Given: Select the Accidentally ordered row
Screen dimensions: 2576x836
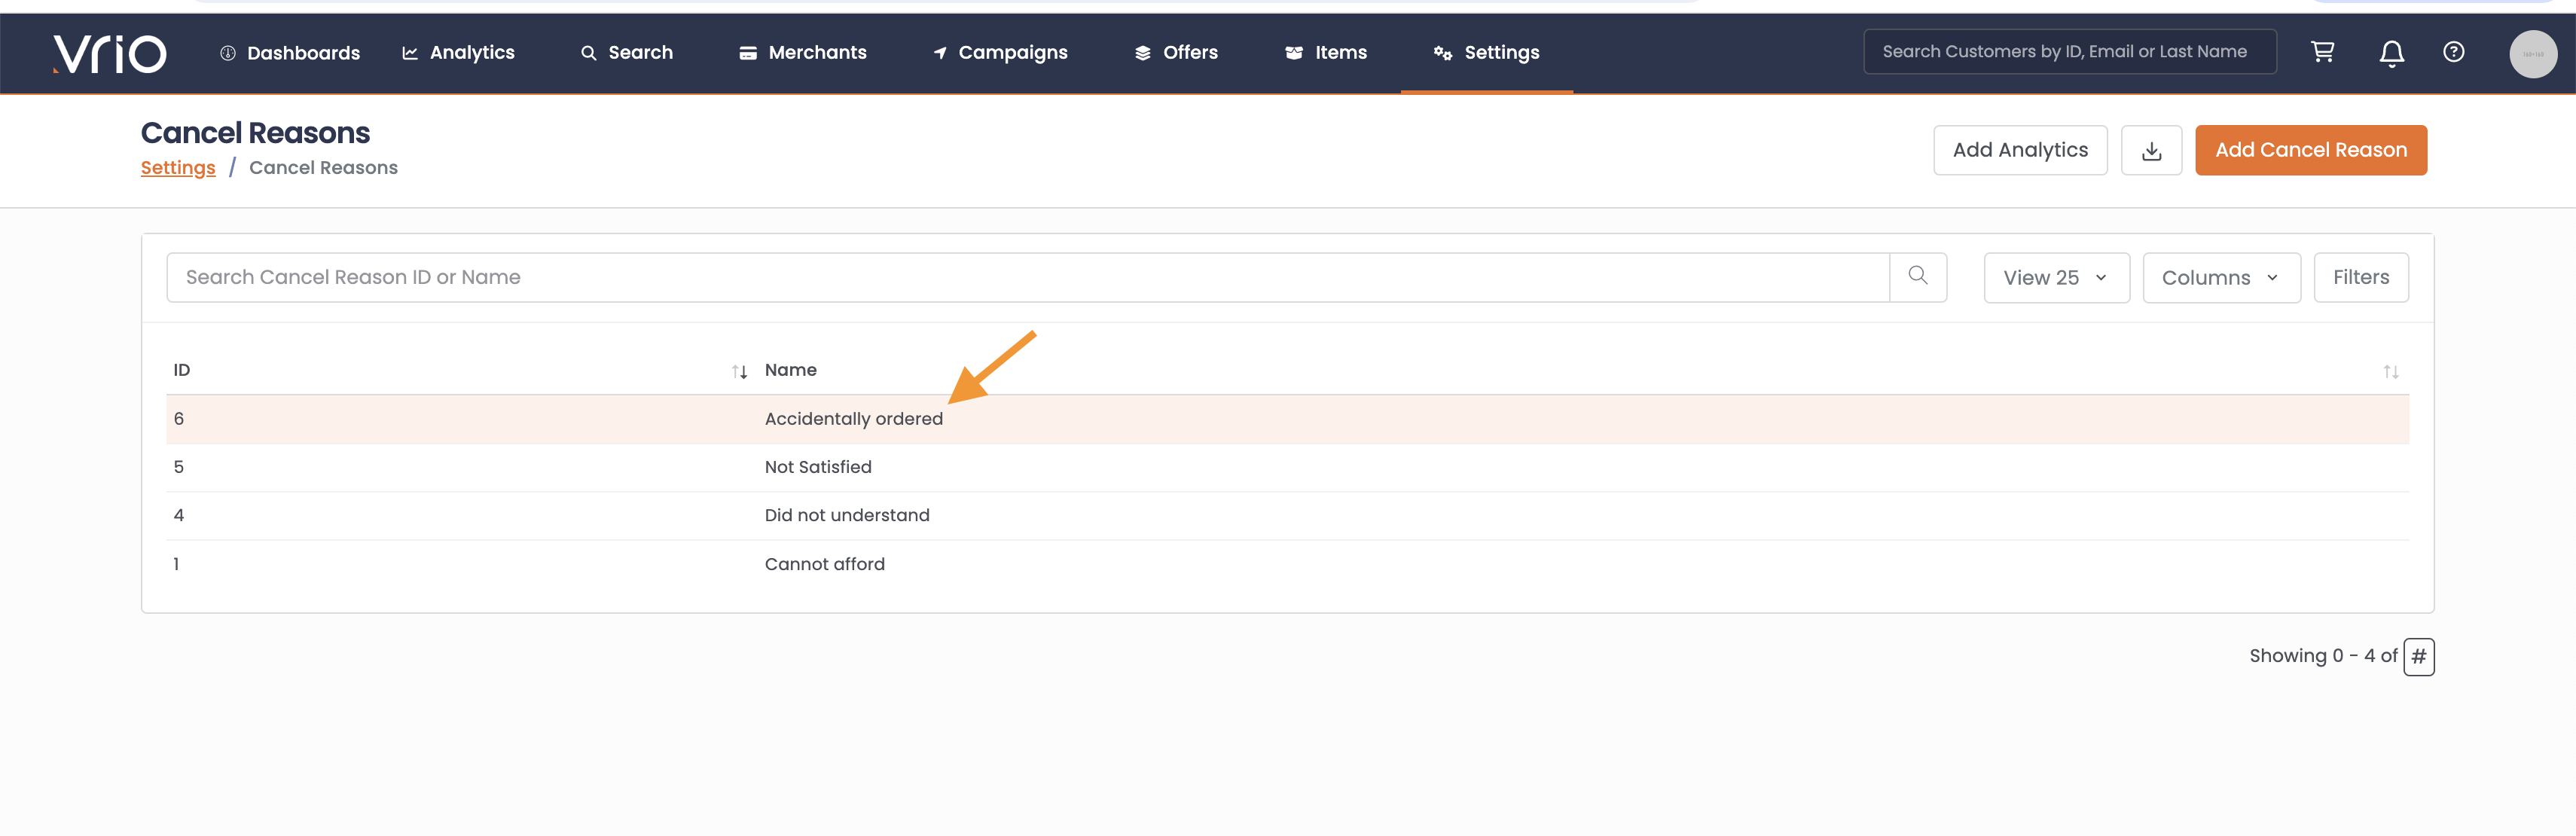Looking at the screenshot, I should pyautogui.click(x=1287, y=419).
